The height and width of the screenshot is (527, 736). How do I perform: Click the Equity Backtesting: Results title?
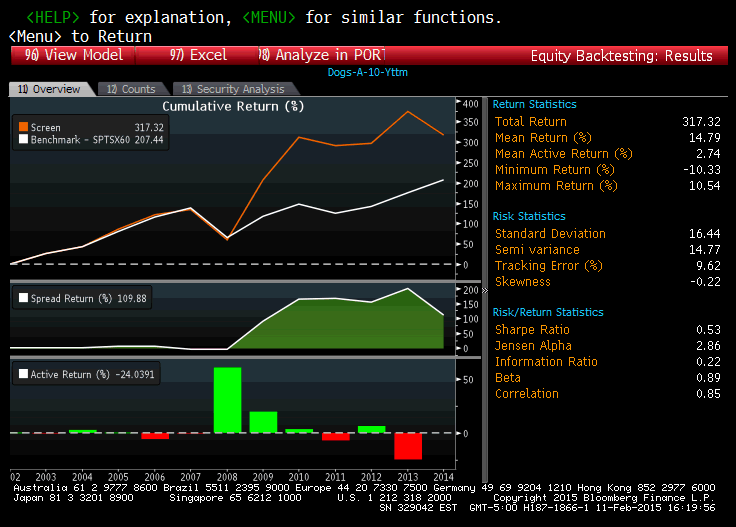[621, 56]
